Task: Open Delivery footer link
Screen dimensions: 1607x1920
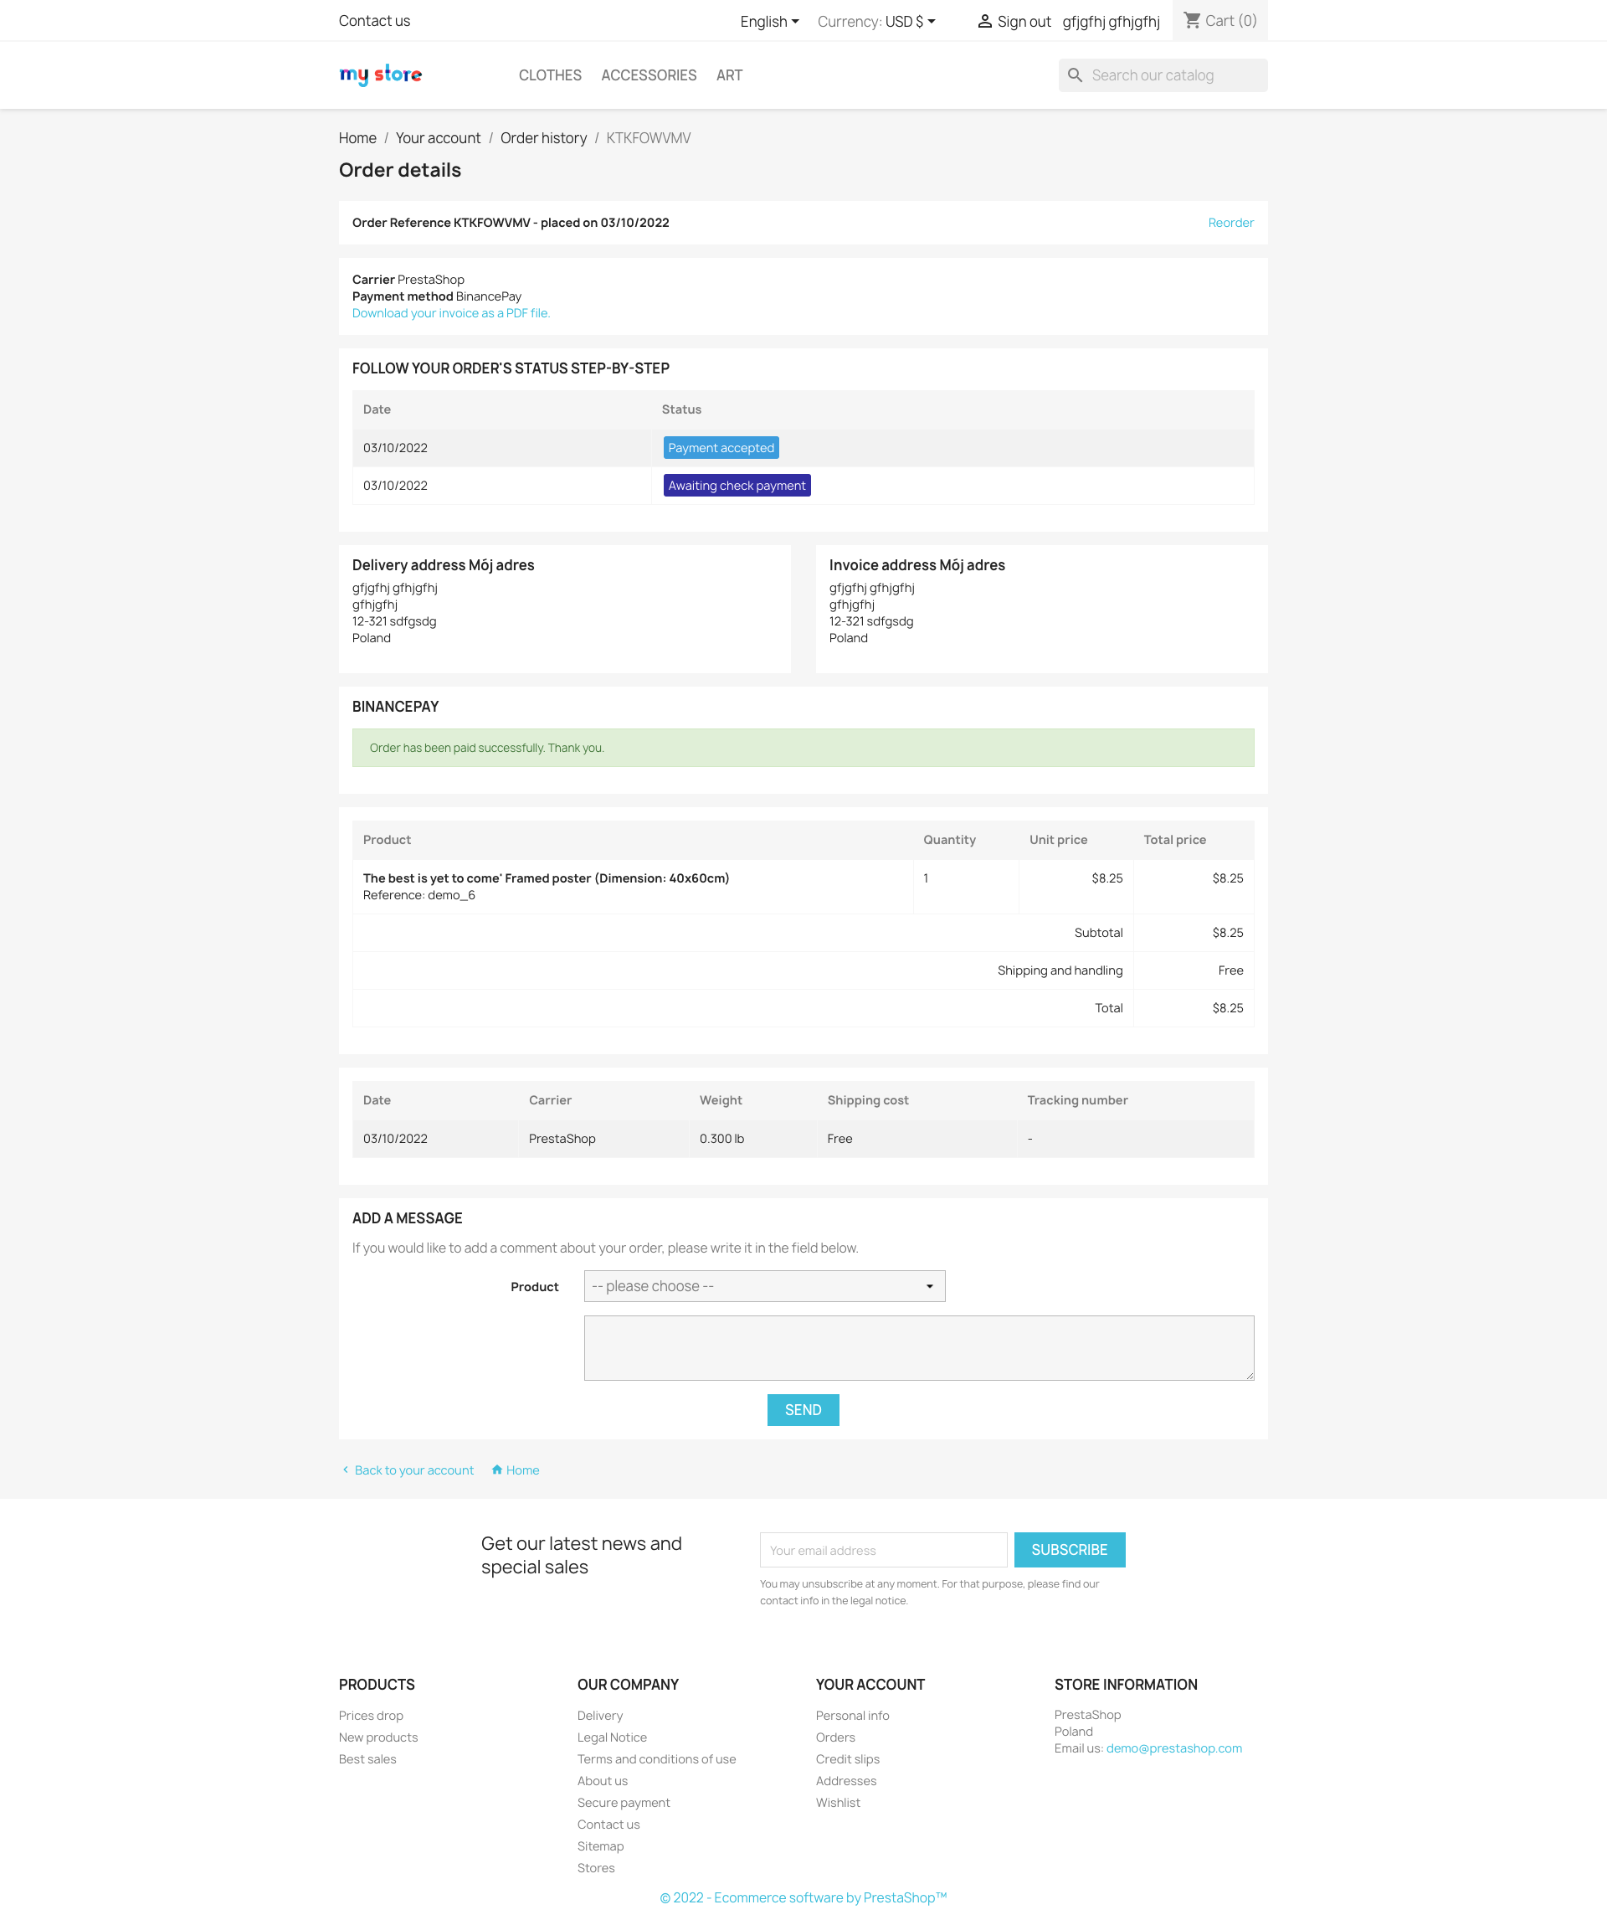Action: (600, 1716)
